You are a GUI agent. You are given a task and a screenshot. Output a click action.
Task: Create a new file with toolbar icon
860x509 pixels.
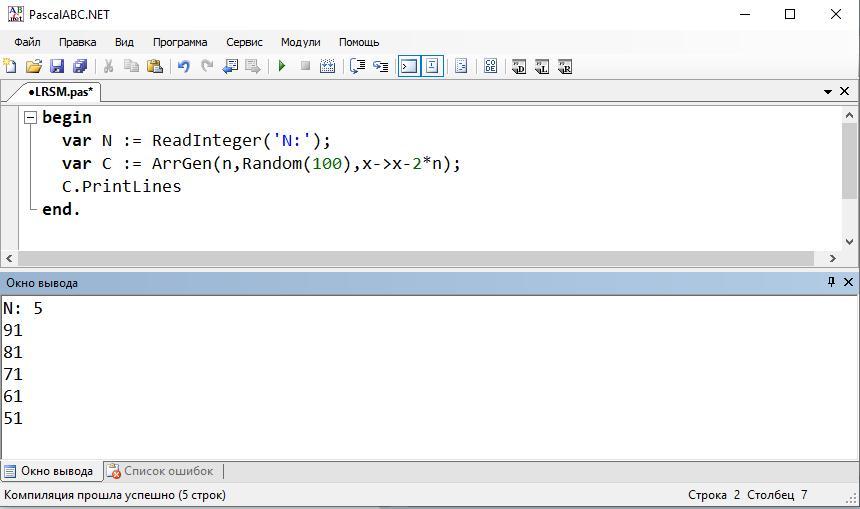point(10,66)
